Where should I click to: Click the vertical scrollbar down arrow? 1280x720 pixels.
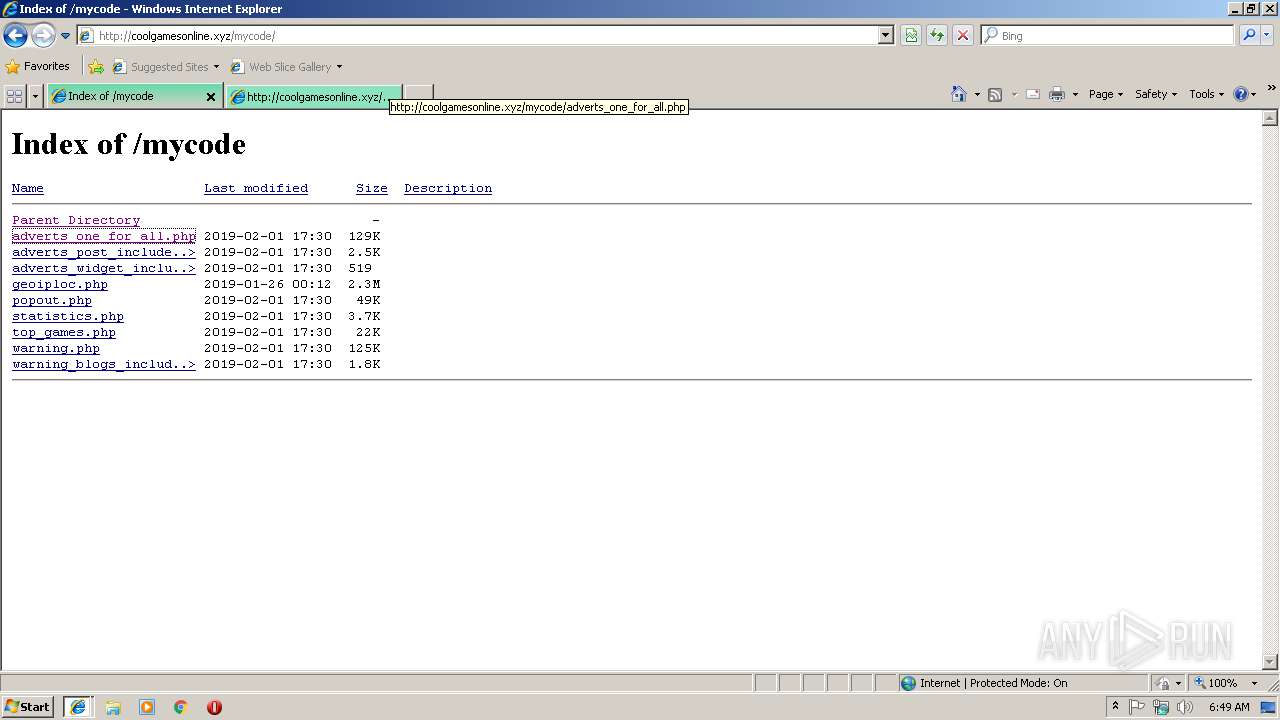click(x=1270, y=662)
